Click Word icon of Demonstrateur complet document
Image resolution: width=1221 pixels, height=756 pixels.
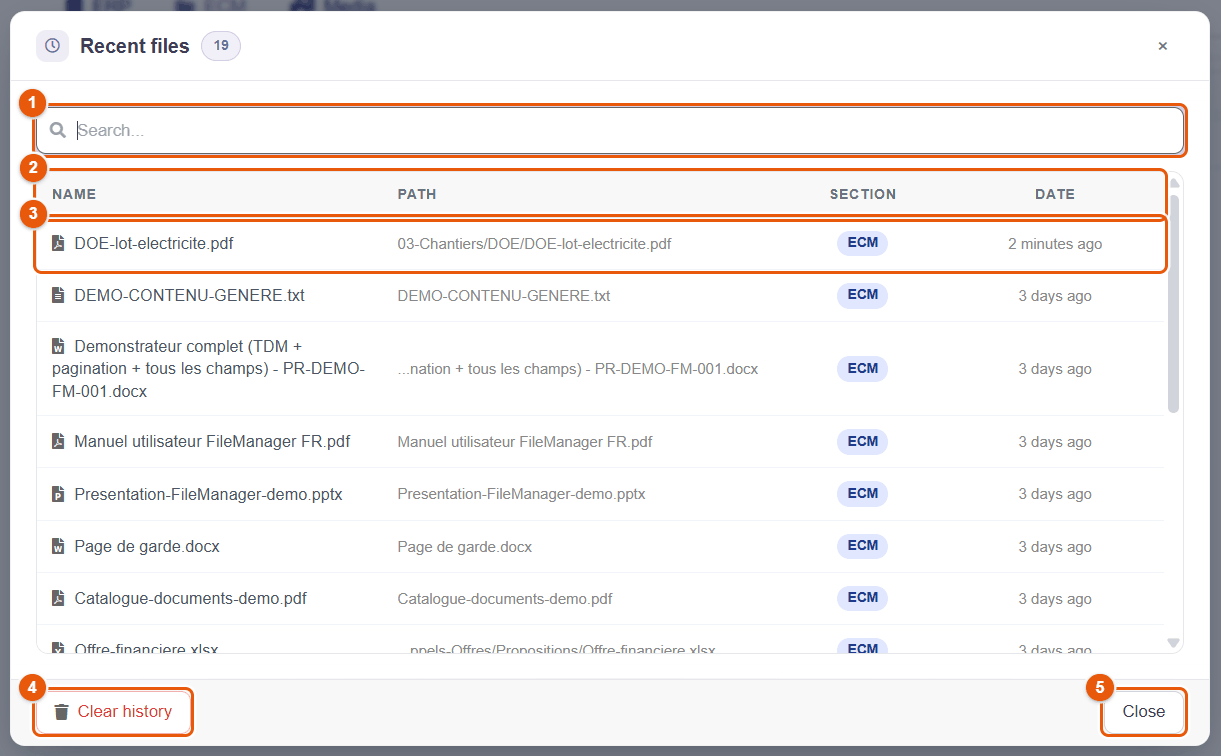(58, 346)
